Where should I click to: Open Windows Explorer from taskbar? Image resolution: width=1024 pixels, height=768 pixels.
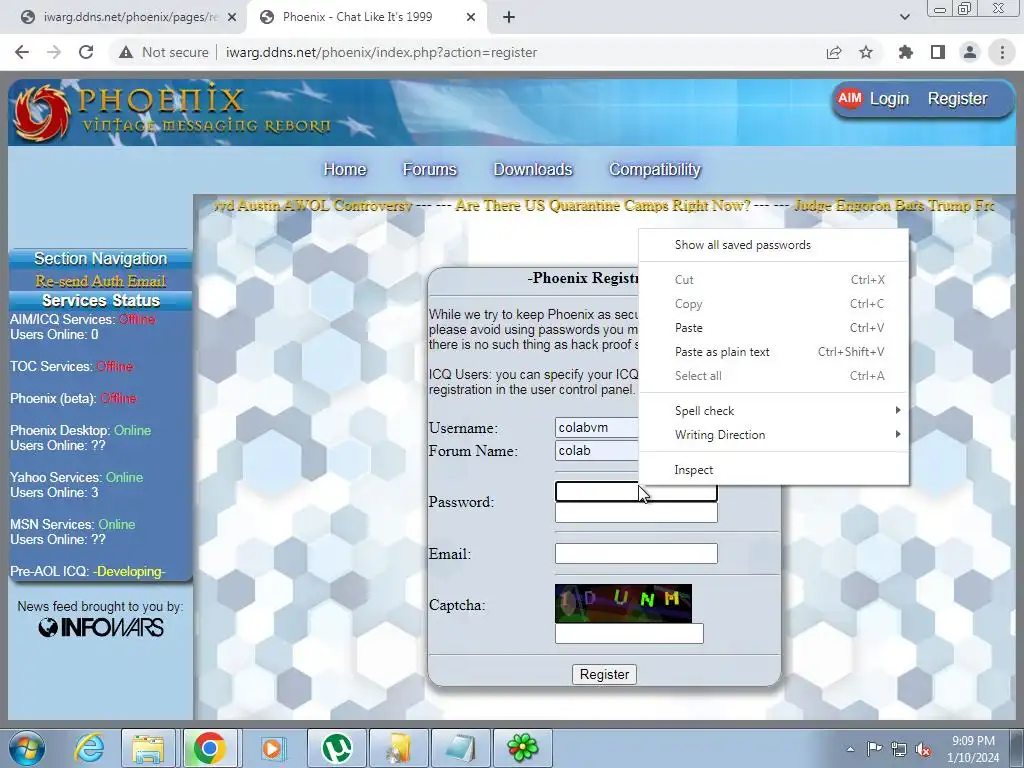tap(148, 748)
